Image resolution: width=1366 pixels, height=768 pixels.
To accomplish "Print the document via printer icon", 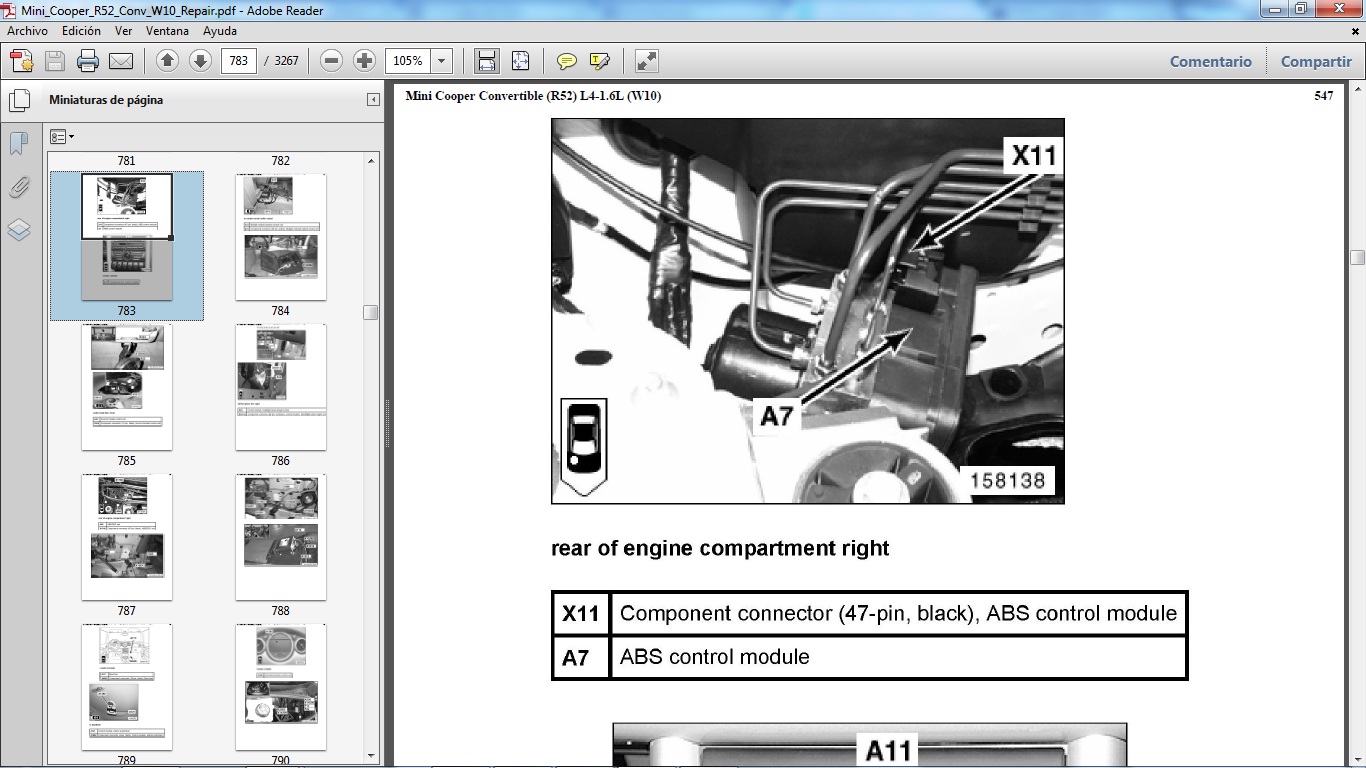I will [88, 61].
